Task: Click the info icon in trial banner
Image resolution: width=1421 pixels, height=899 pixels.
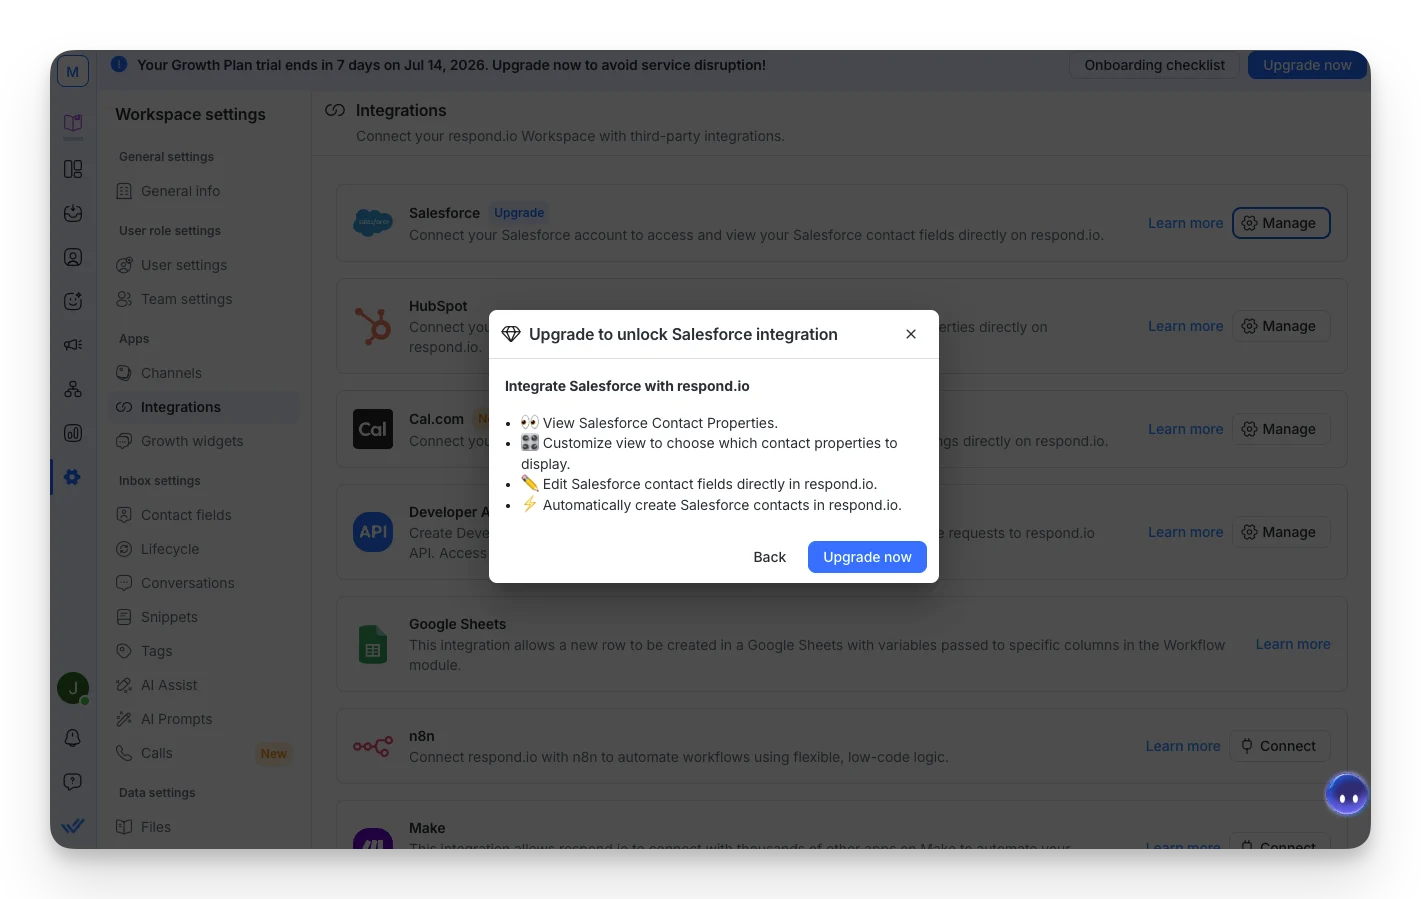Action: [119, 64]
